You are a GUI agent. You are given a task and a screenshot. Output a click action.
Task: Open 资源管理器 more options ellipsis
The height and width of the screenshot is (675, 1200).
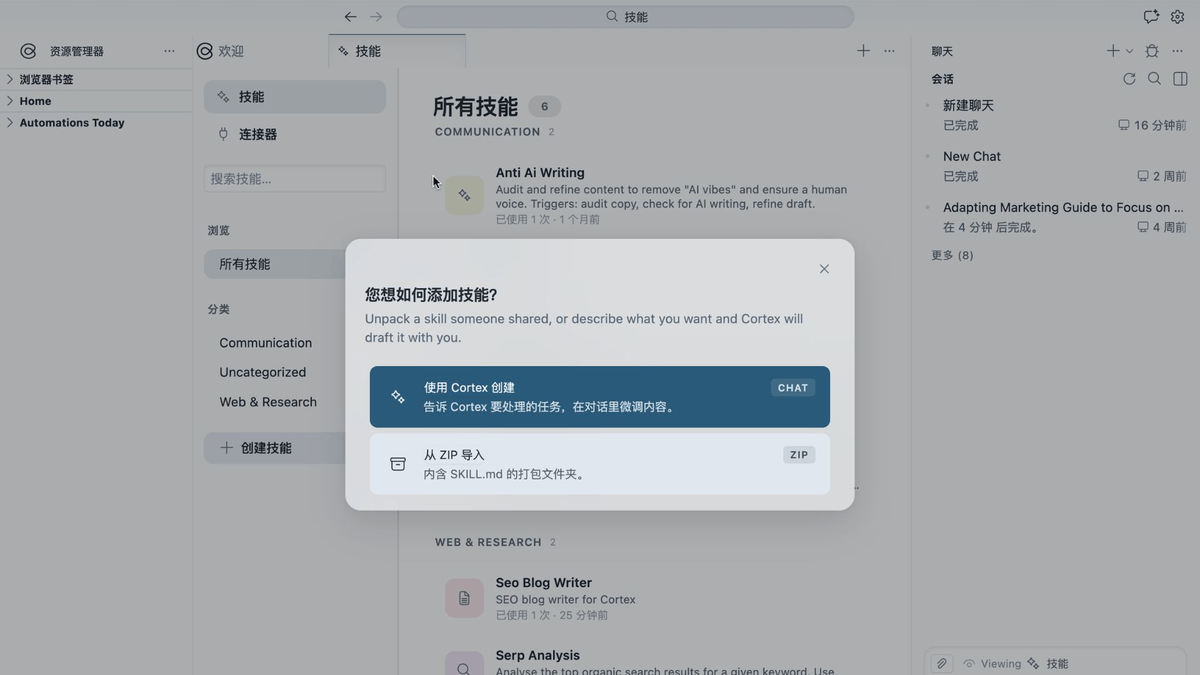tap(169, 51)
